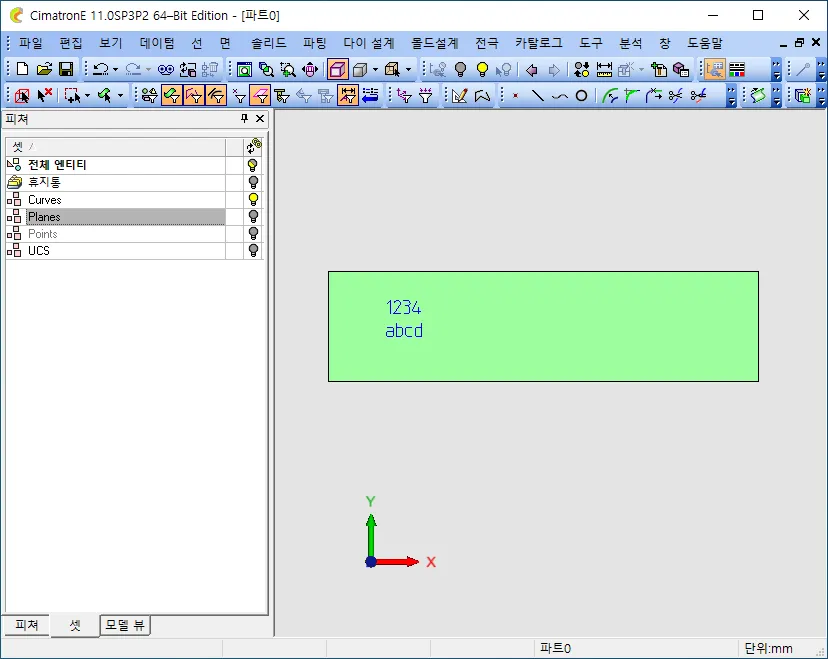
Task: Toggle visibility bulb for 휴지통
Action: point(253,182)
